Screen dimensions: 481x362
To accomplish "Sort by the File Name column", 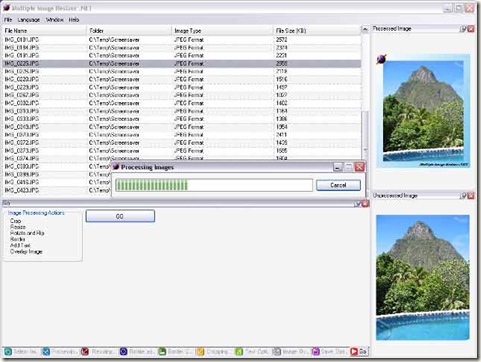I will 44,31.
